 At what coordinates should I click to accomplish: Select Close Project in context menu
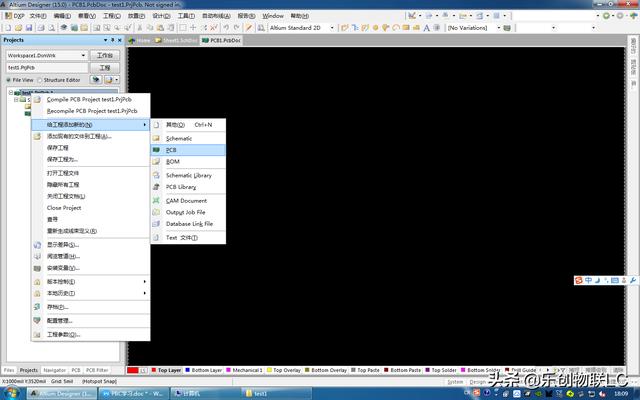(91, 208)
